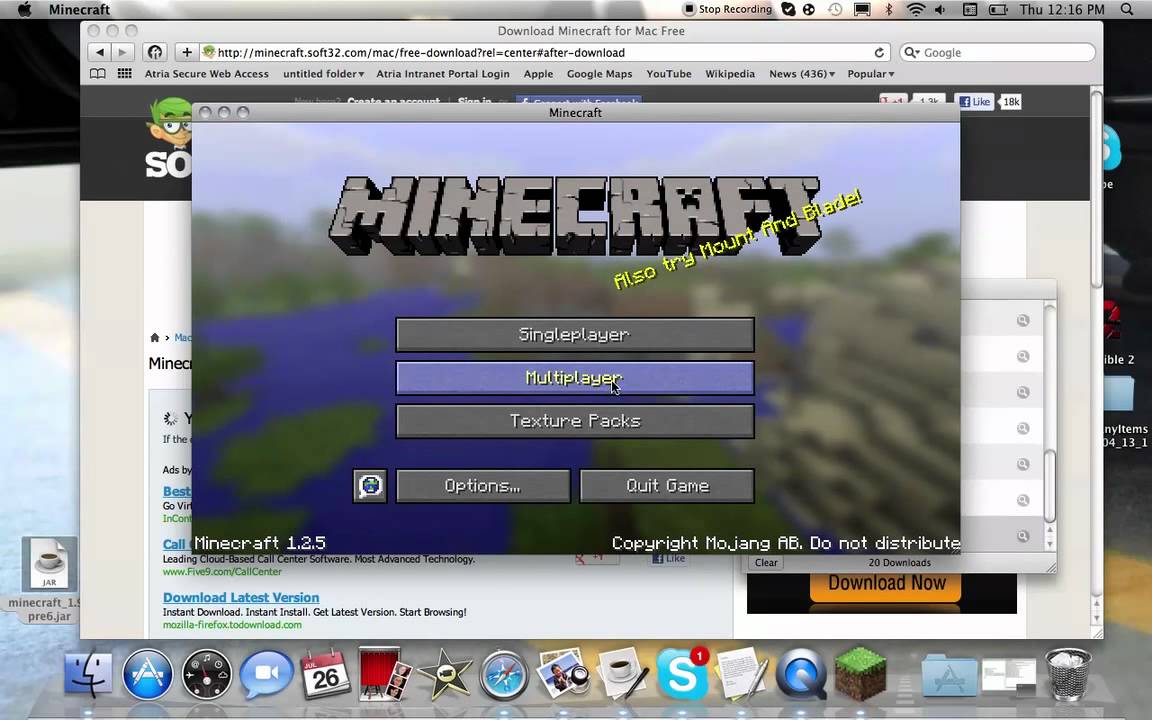
Task: Open the bookmarks book icon
Action: [97, 73]
